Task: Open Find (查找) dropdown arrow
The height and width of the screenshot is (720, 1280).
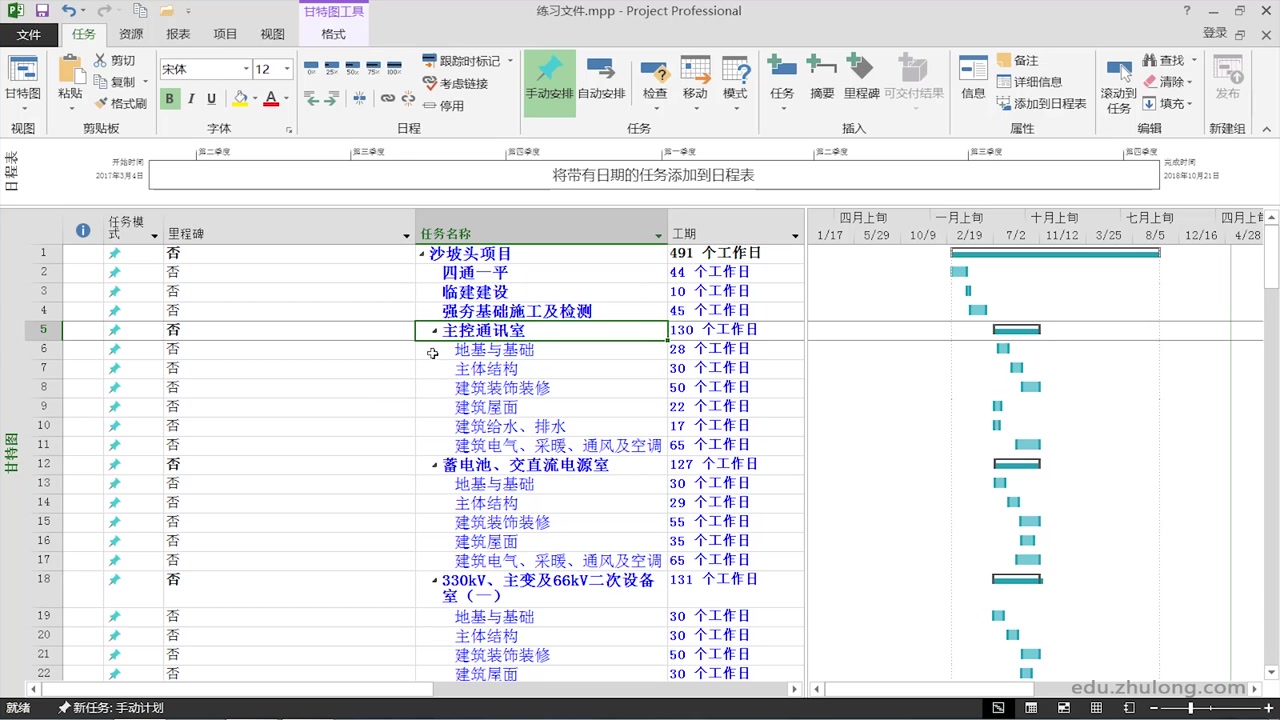Action: pos(1193,61)
